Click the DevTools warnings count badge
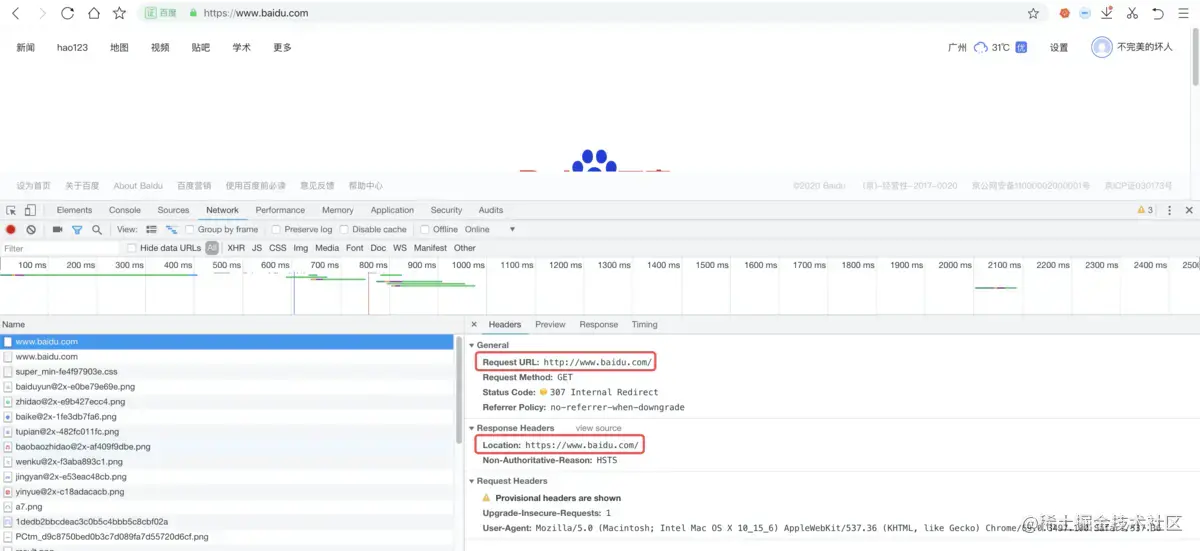Image resolution: width=1200 pixels, height=551 pixels. tap(1145, 210)
